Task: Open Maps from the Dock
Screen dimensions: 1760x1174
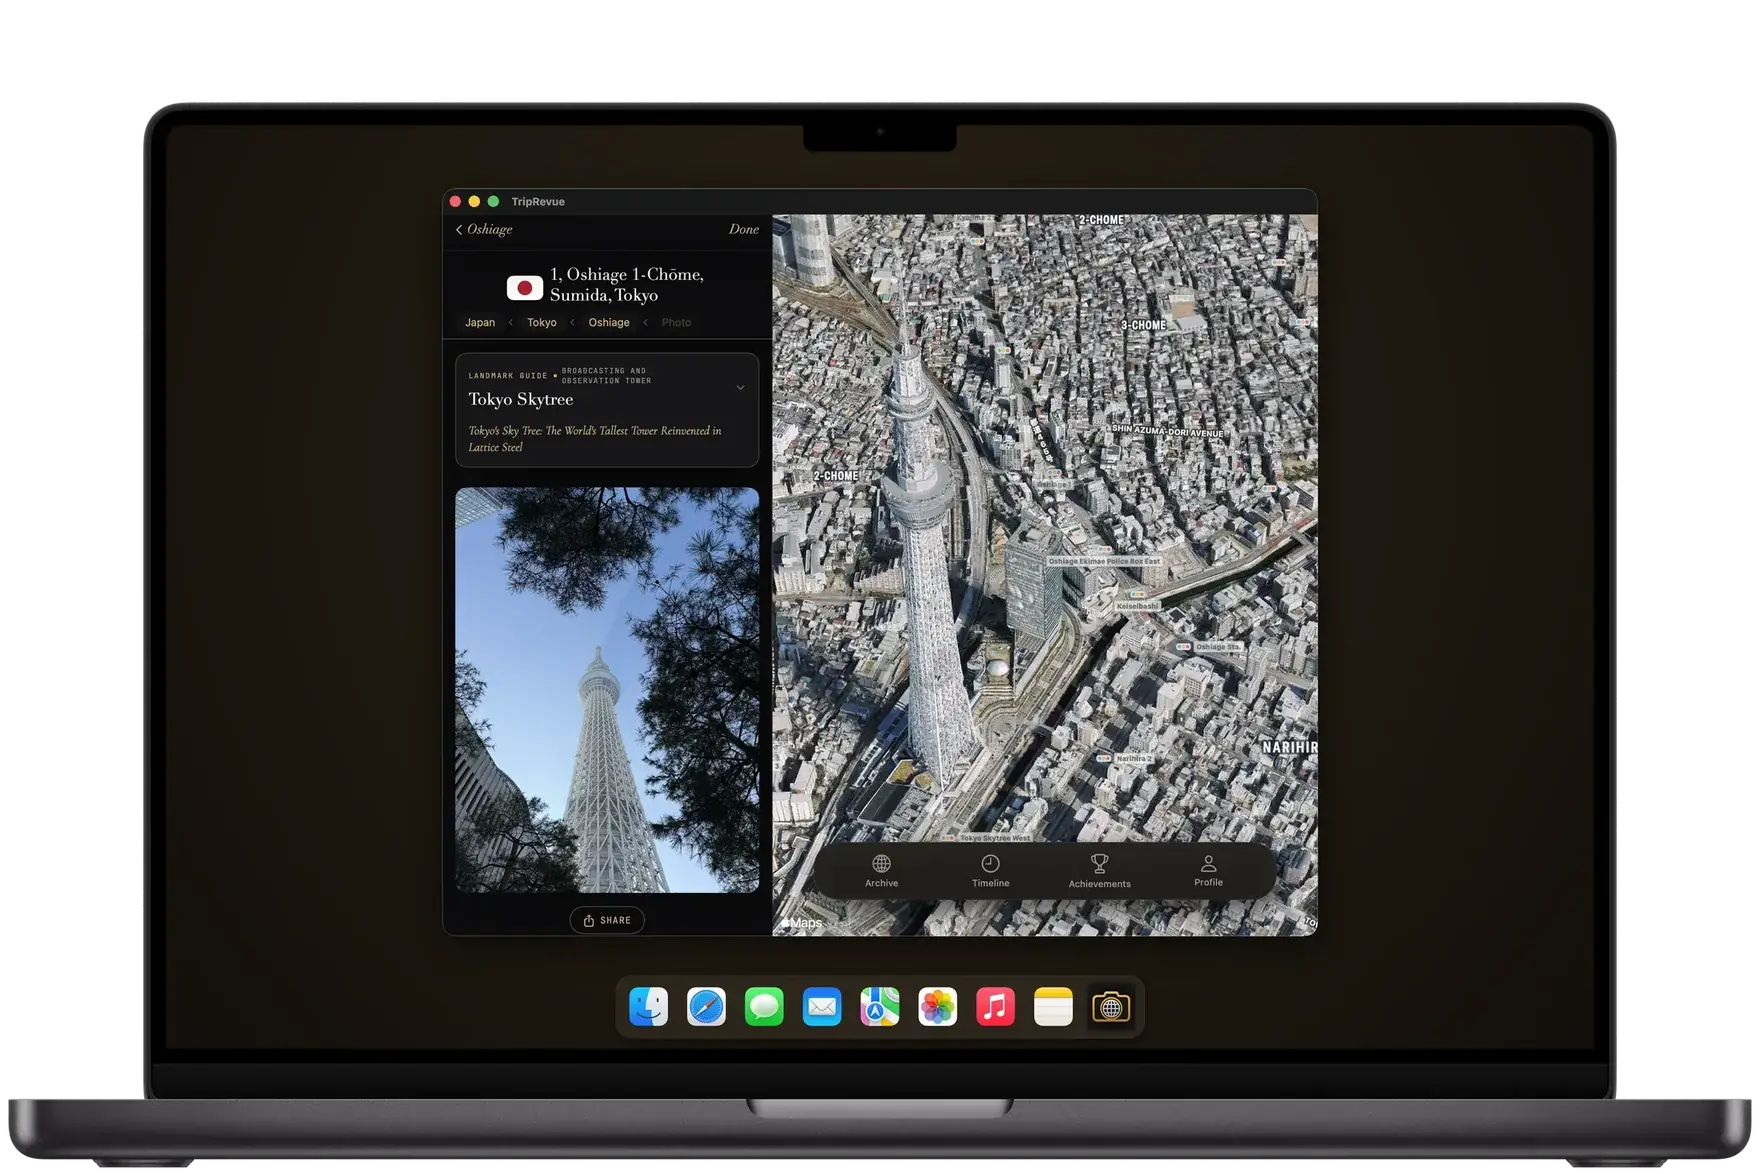Action: (880, 1007)
